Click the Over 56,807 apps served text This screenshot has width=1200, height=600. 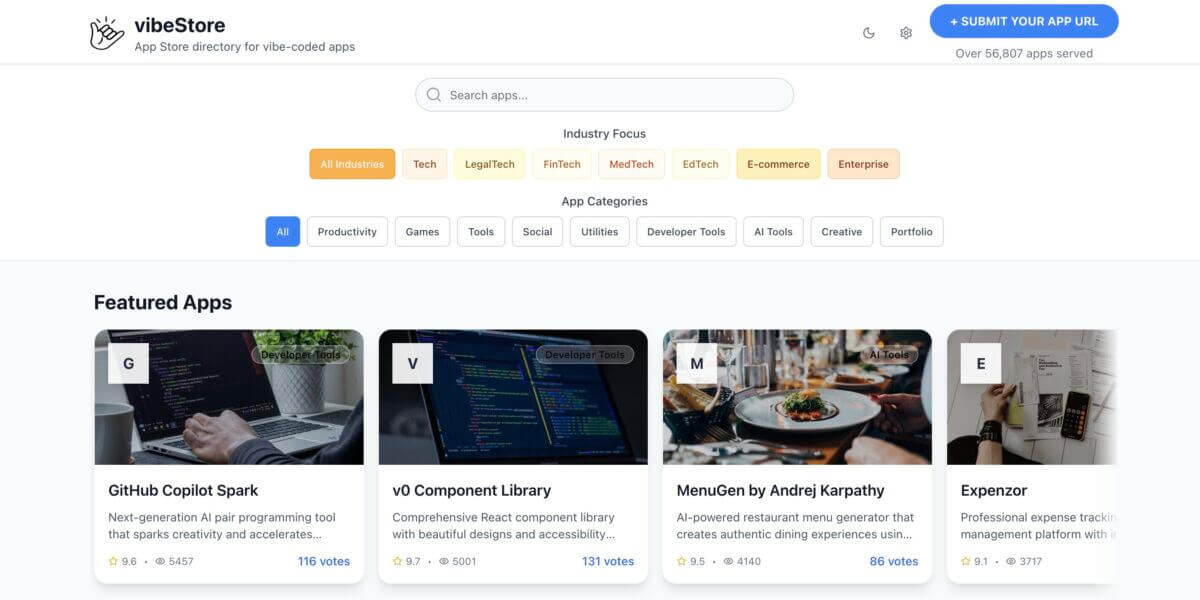1024,54
